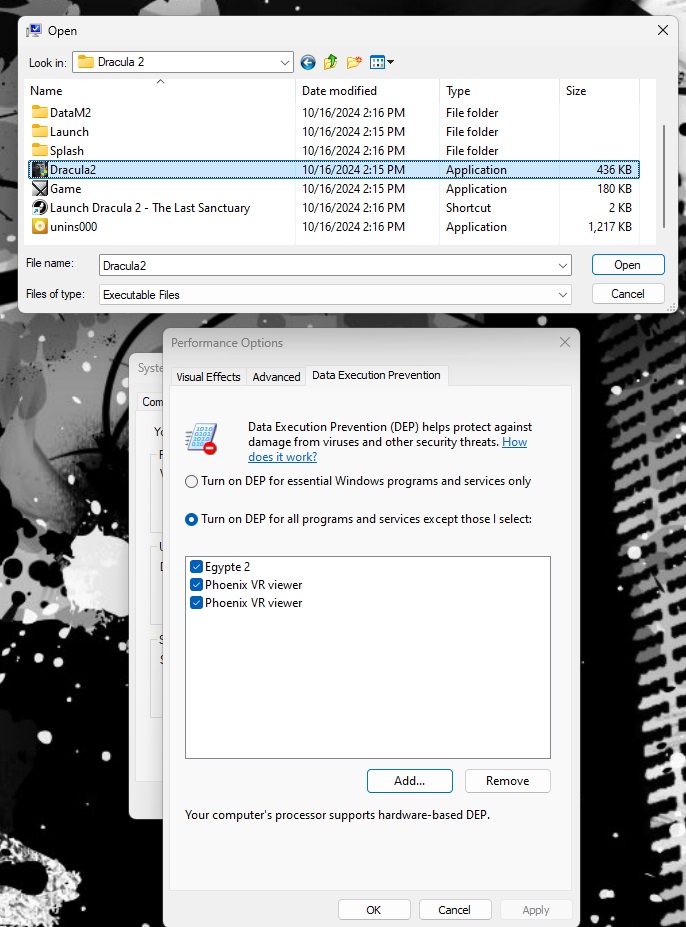The image size is (686, 927).
Task: Switch to the Visual Effects tab
Action: pyautogui.click(x=208, y=377)
